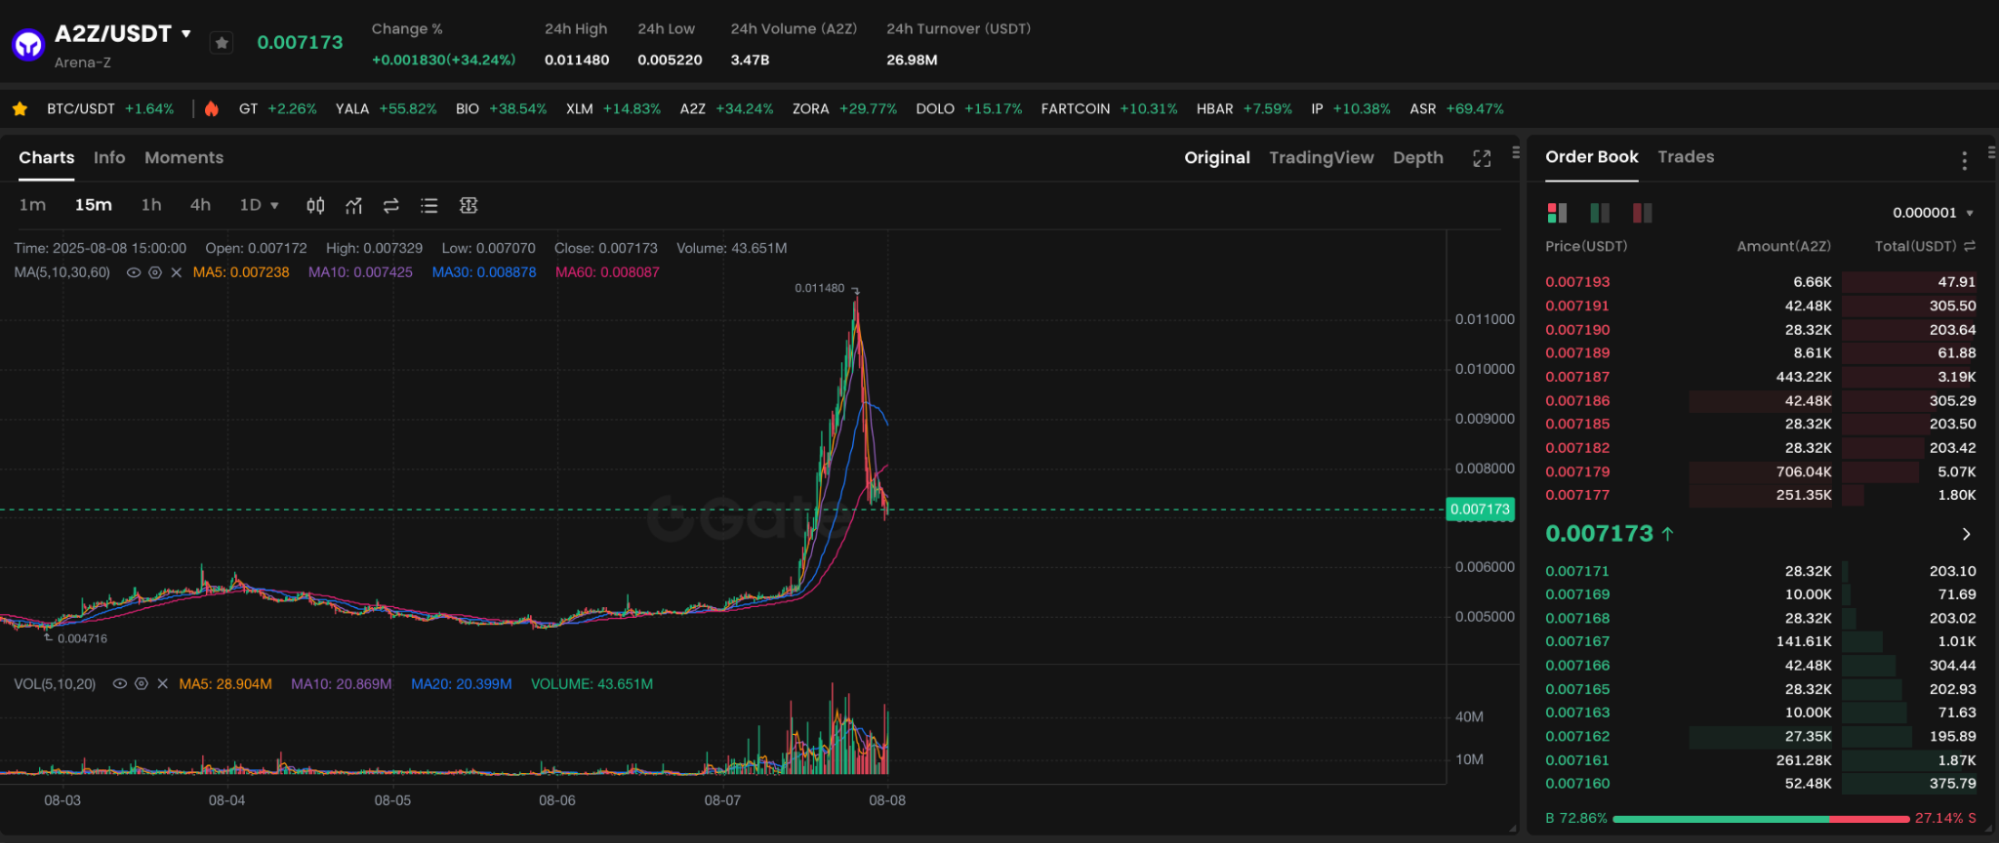
Task: Click order book panel drag handle
Action: 1991,153
